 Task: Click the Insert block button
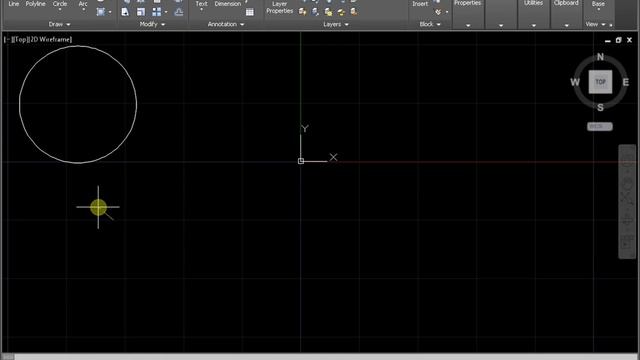point(420,4)
